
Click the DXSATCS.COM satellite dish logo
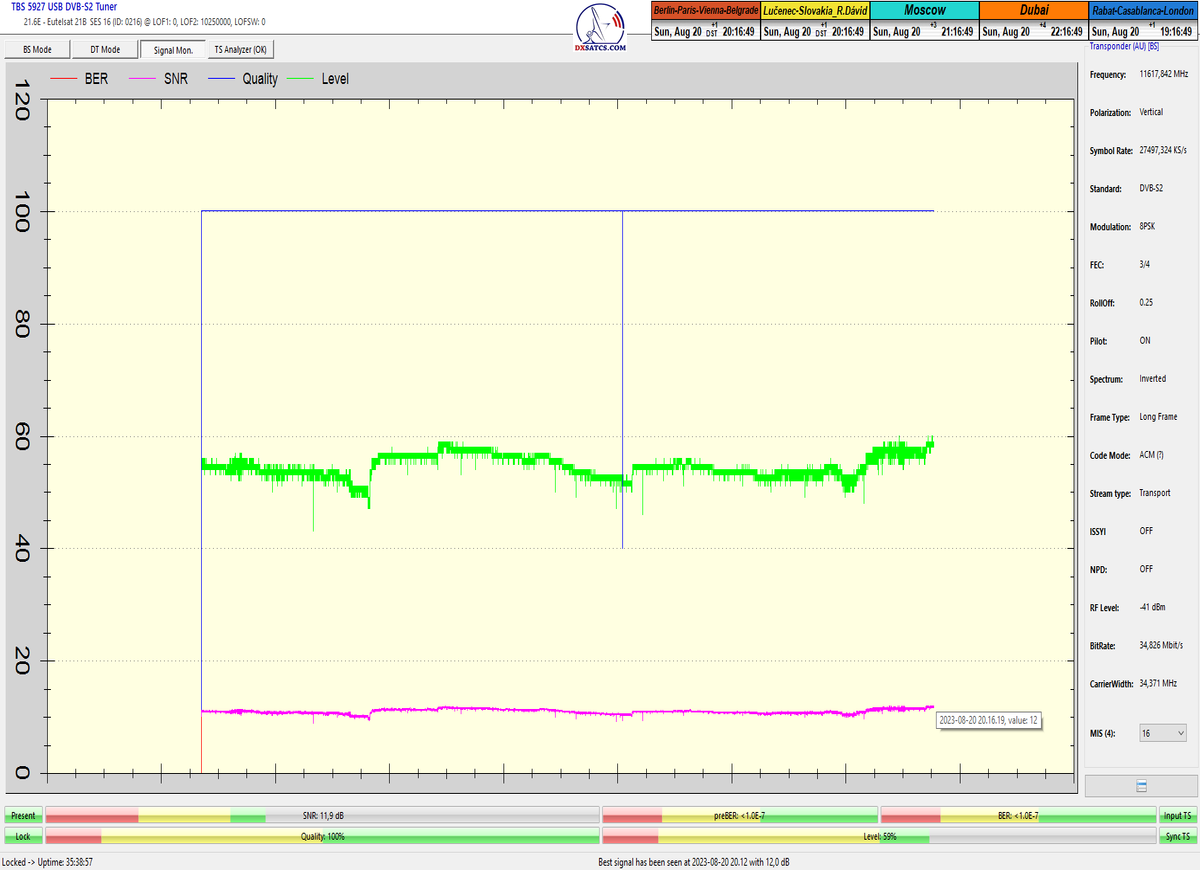[602, 27]
